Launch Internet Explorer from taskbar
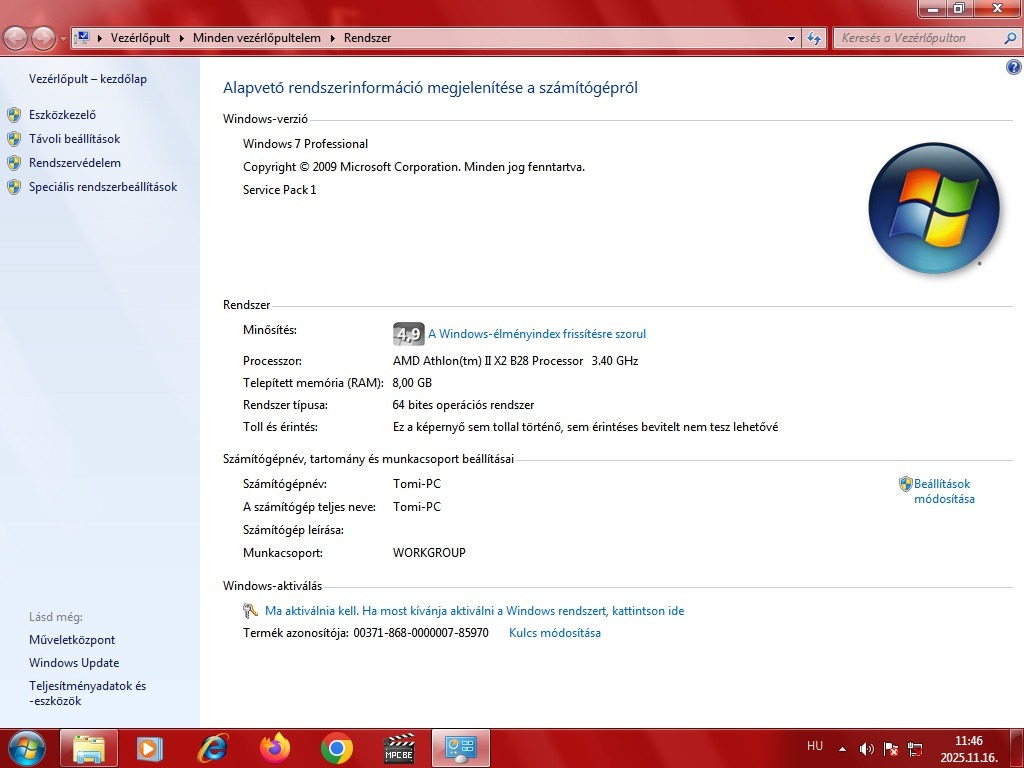Viewport: 1024px width, 768px height. 213,748
